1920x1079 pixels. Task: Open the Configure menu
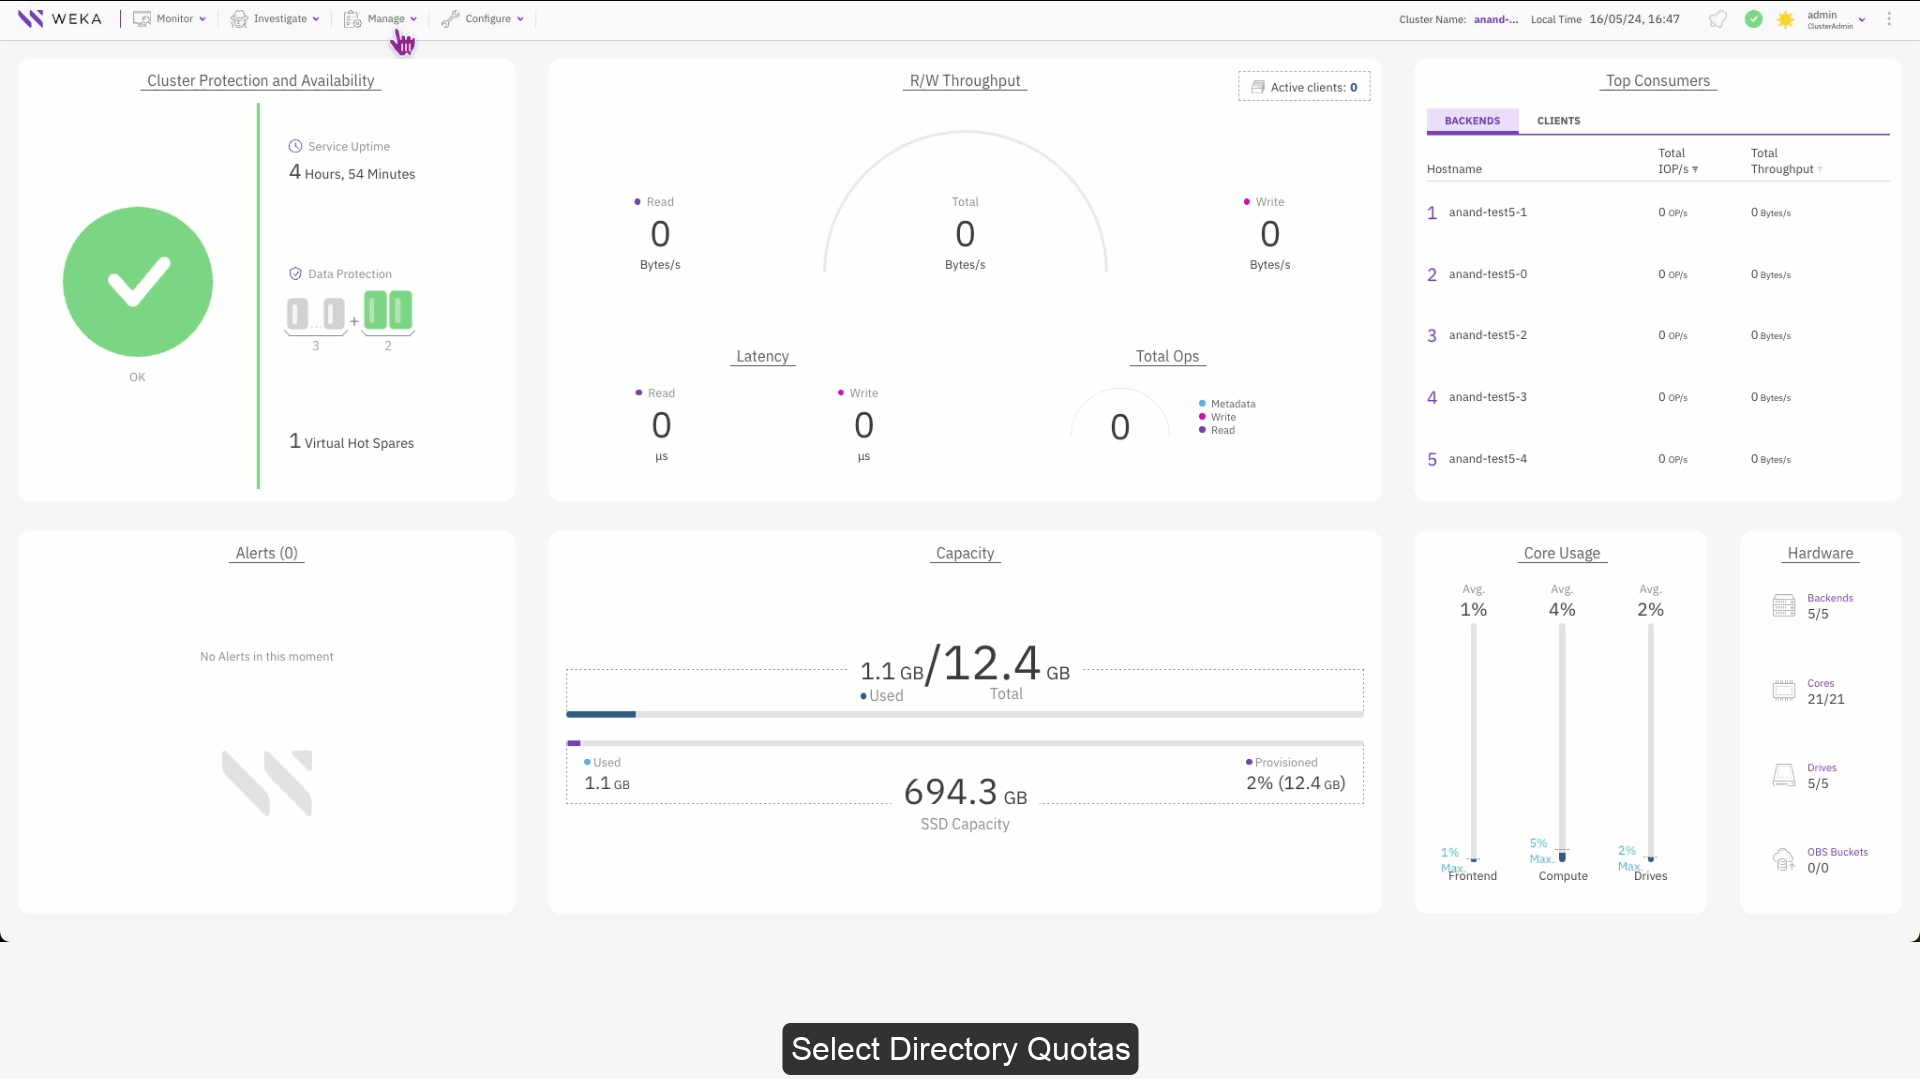tap(483, 19)
